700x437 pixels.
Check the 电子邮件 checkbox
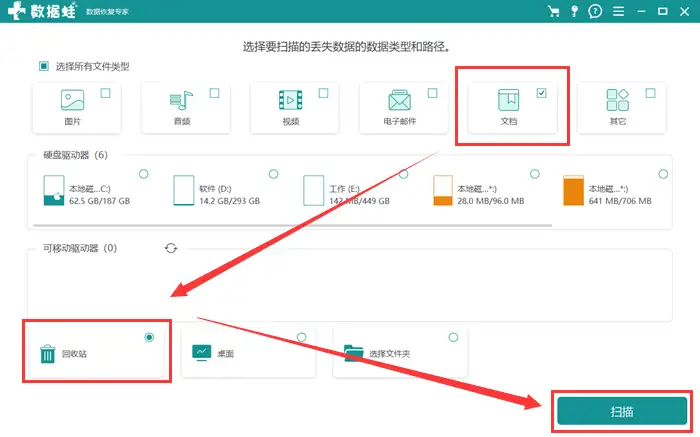[x=433, y=93]
